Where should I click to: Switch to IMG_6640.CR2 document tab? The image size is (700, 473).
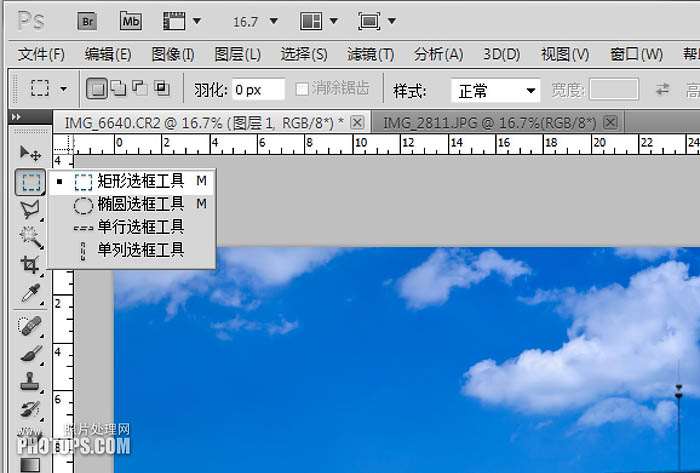pos(204,123)
